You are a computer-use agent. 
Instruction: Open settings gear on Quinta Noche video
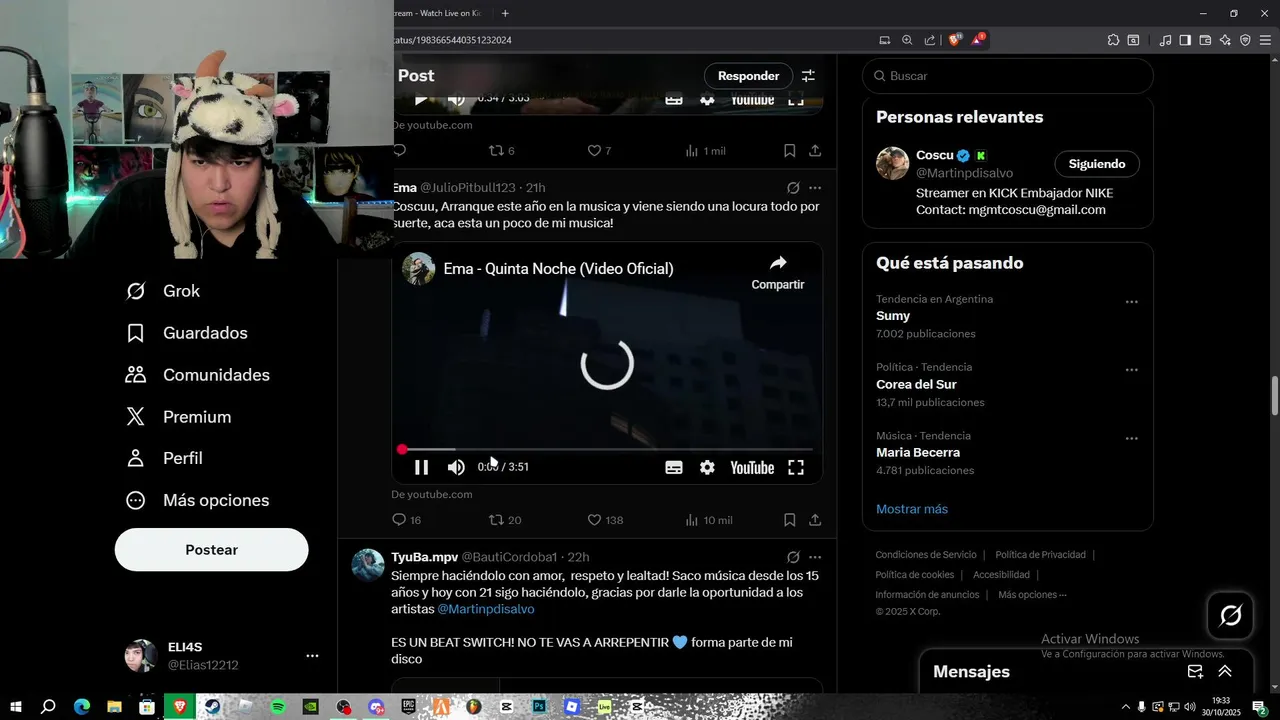click(707, 467)
